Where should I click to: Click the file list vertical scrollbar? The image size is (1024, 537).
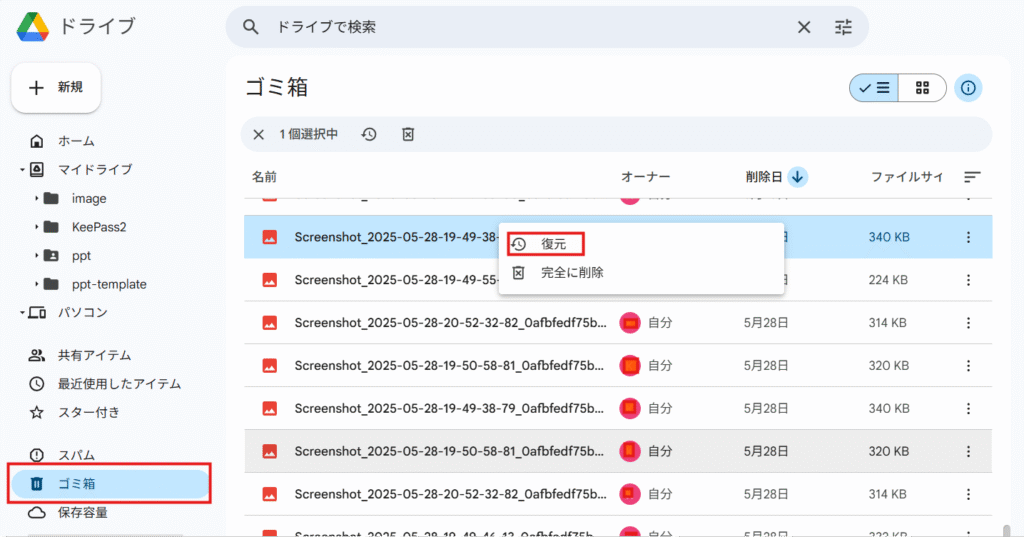[1006, 529]
